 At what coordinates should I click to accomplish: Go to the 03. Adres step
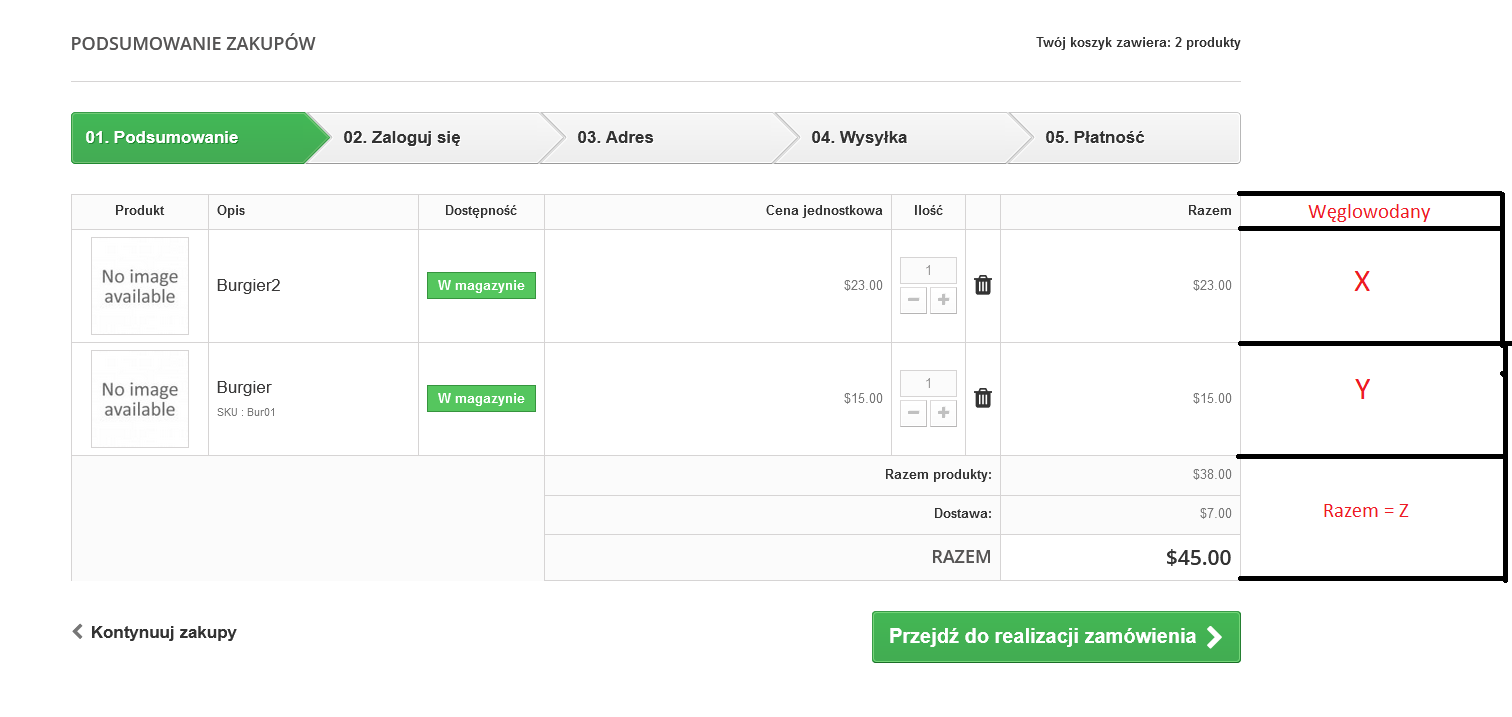615,138
